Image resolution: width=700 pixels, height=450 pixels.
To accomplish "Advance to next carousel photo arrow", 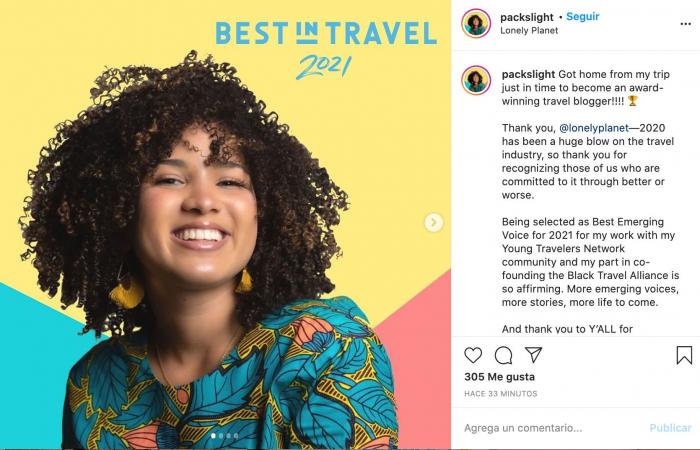I will (x=433, y=222).
